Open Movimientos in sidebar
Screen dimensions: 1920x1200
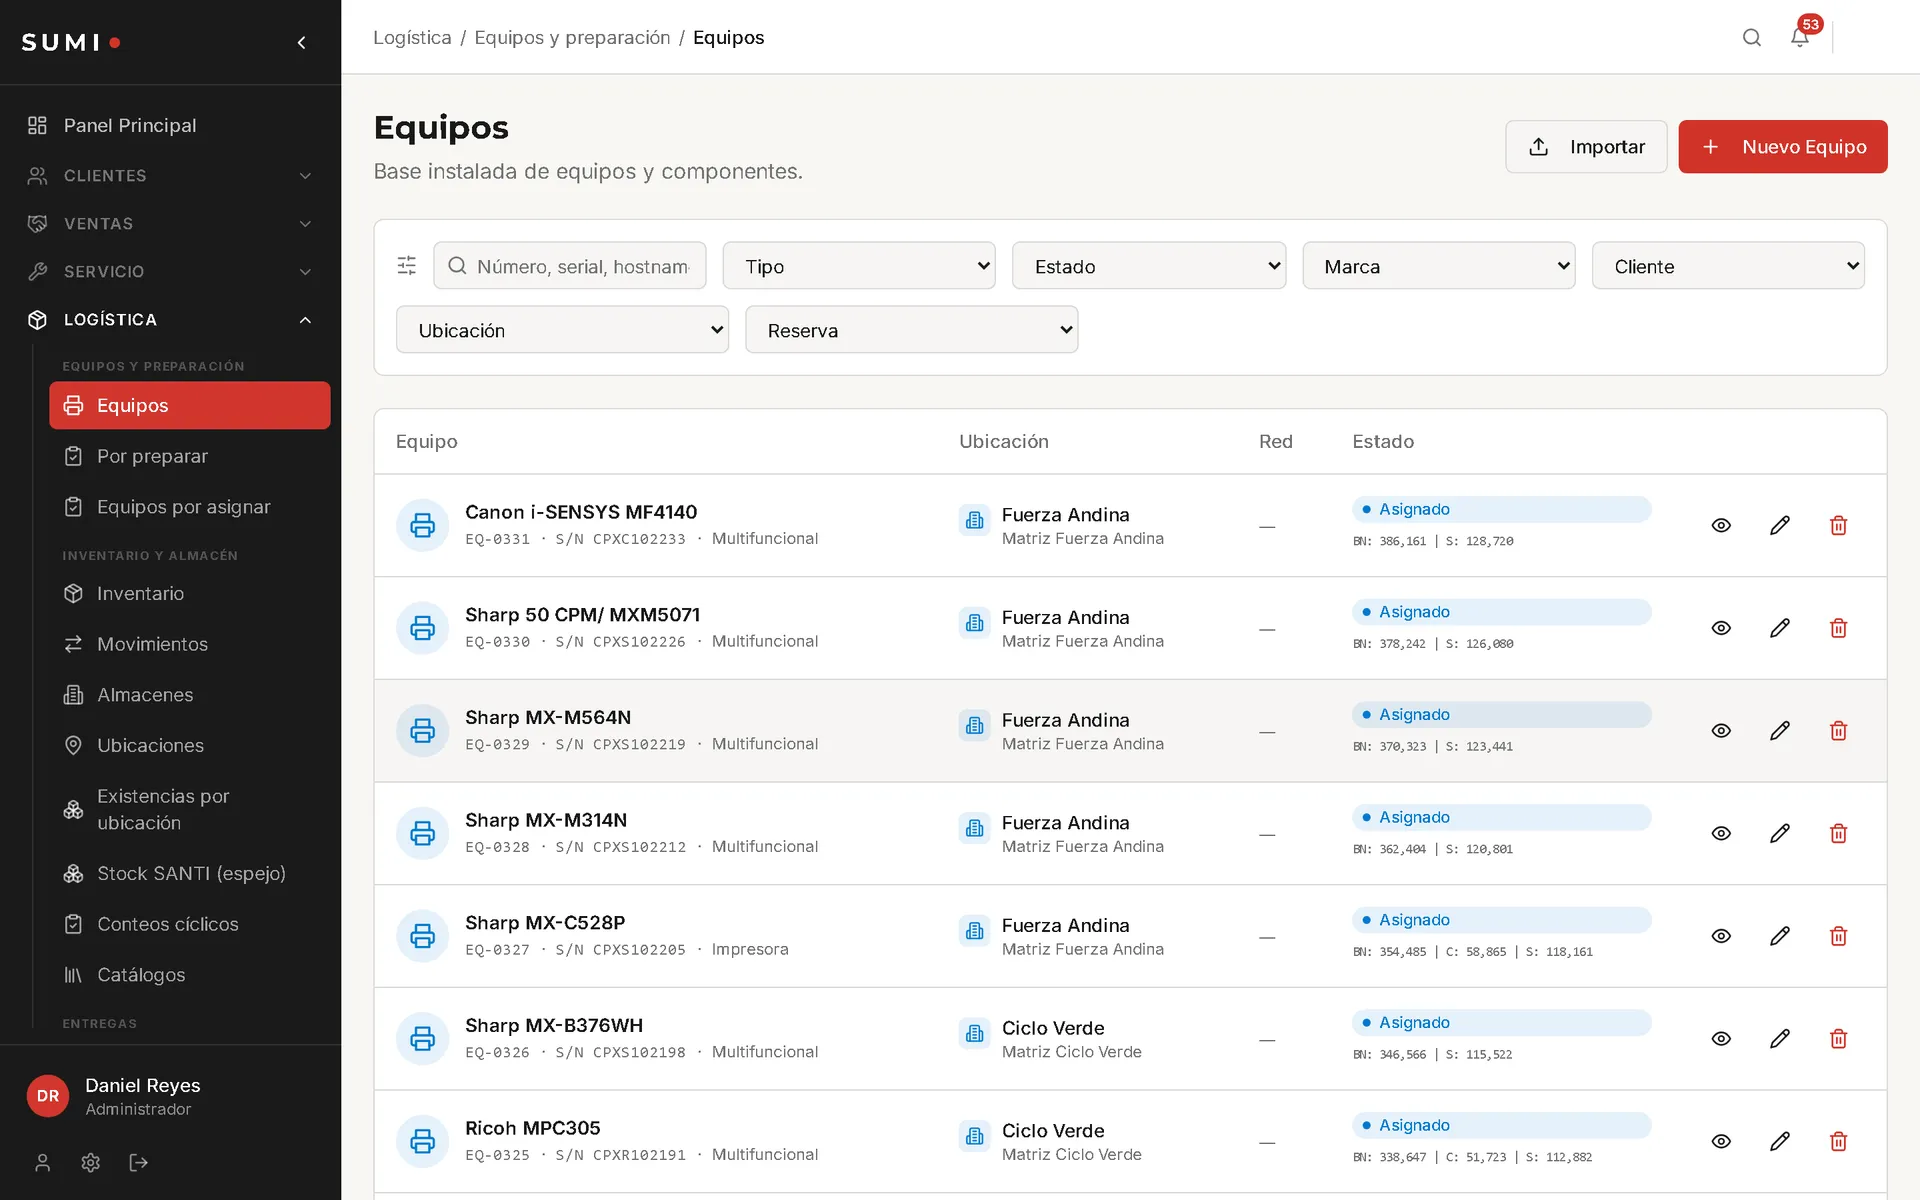(190, 645)
